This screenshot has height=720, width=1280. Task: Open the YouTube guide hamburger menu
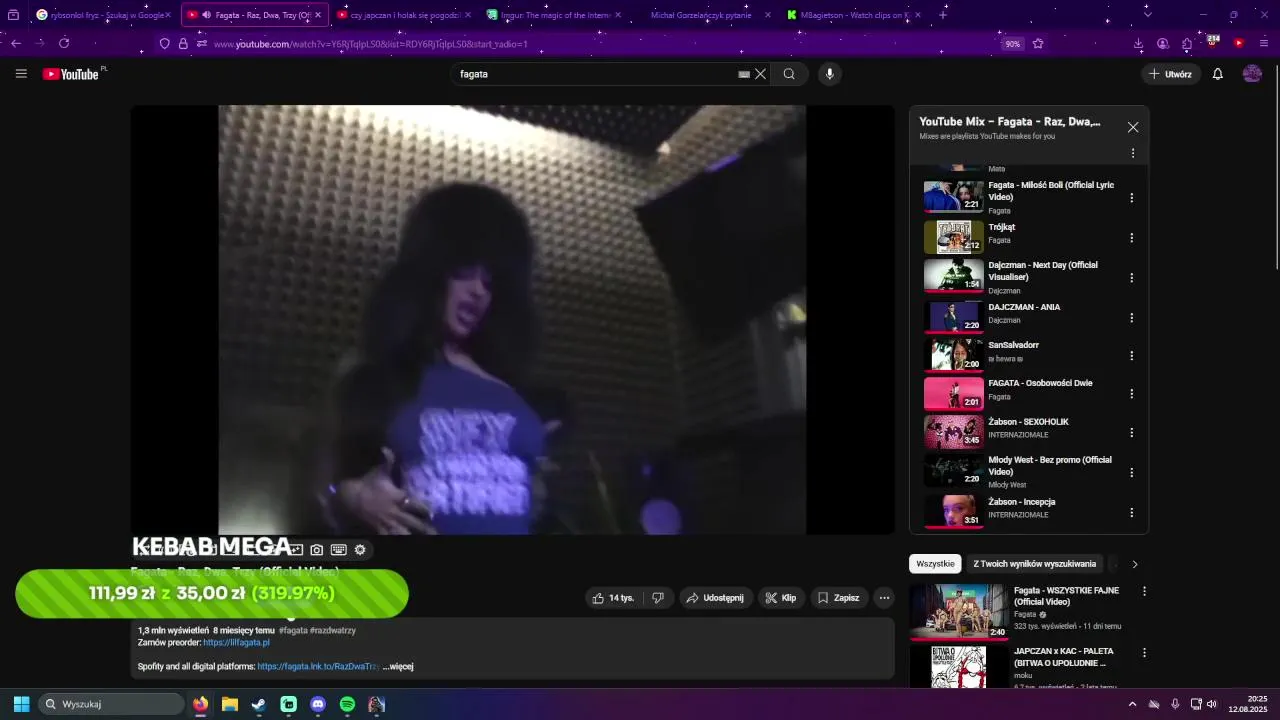pos(21,74)
